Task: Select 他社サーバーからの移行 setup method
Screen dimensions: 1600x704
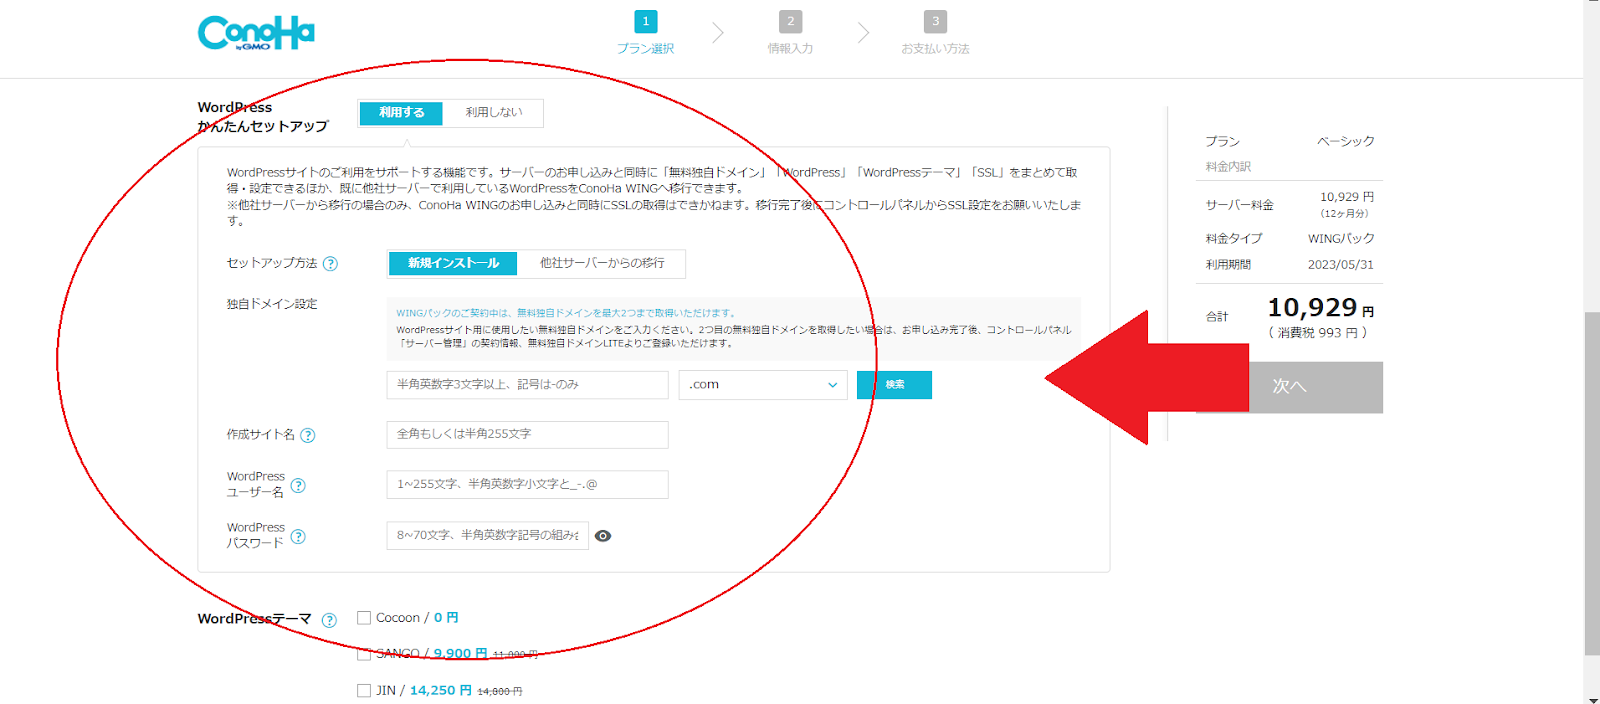Action: click(x=602, y=263)
